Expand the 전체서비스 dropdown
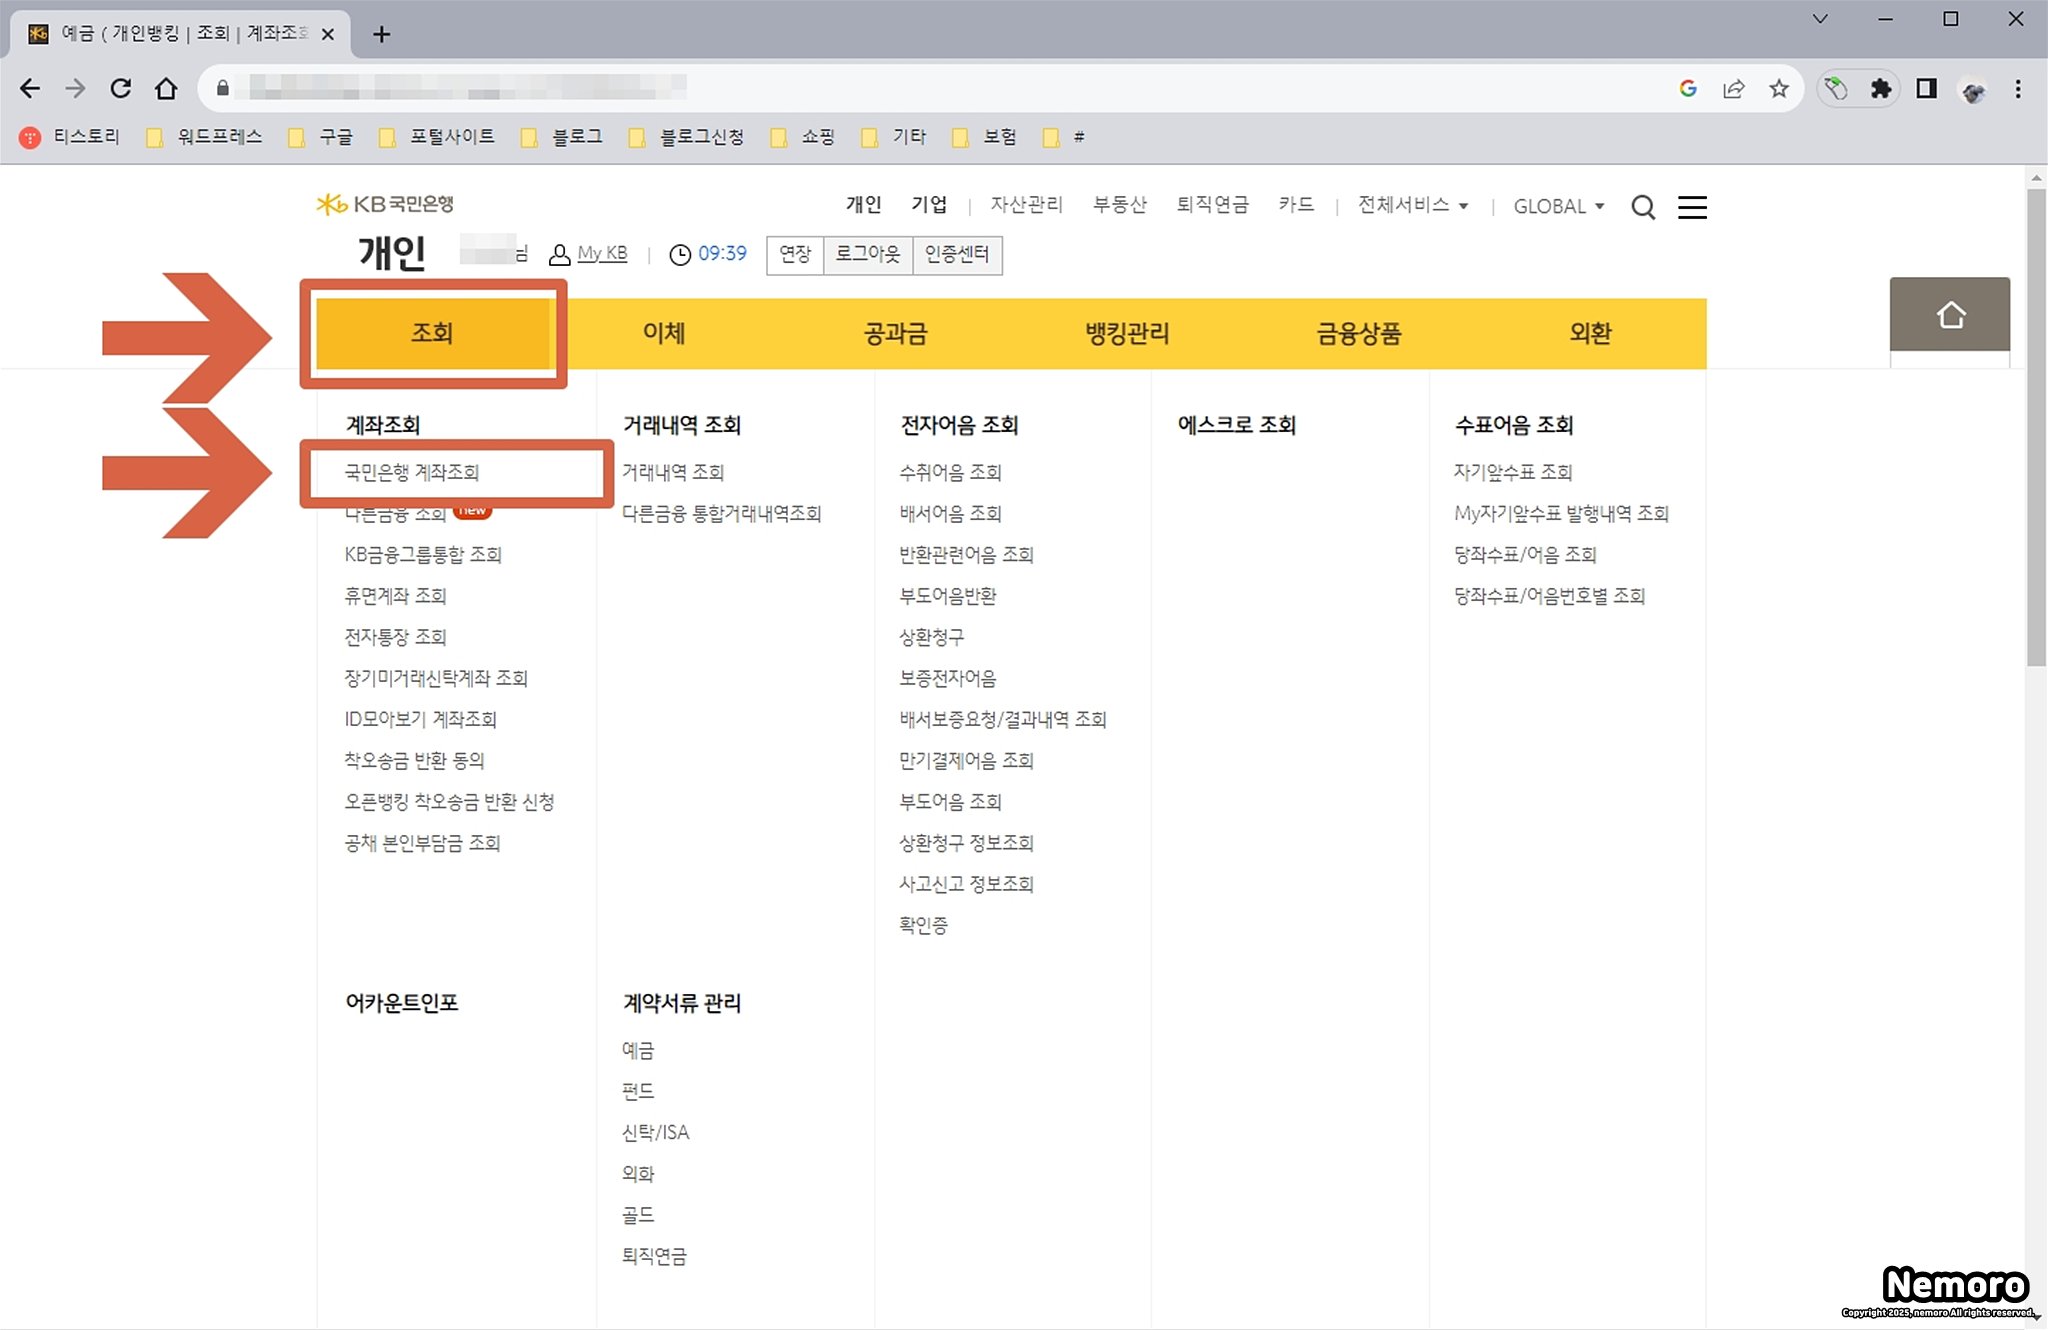The image size is (2048, 1330). click(x=1412, y=205)
